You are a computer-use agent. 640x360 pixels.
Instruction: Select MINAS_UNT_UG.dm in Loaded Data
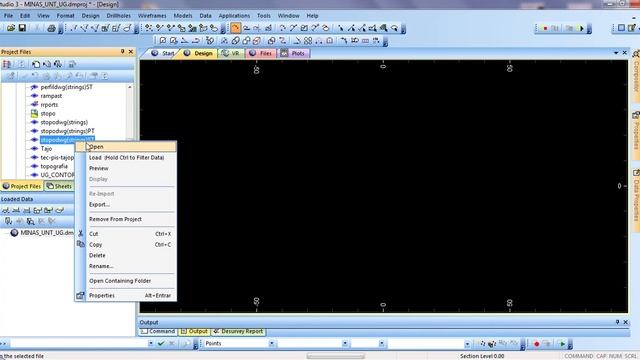(47, 233)
